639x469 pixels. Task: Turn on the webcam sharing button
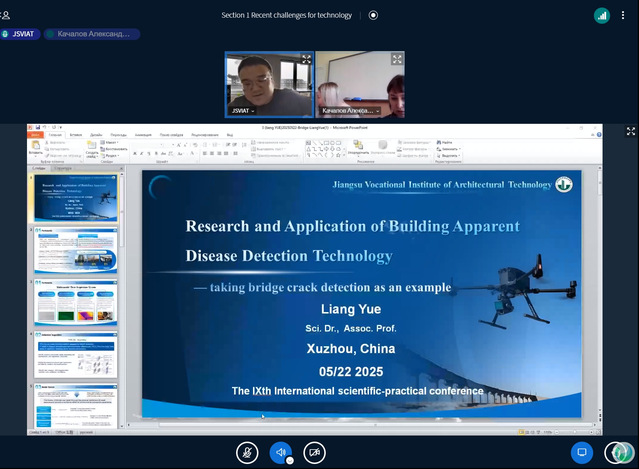click(x=315, y=452)
